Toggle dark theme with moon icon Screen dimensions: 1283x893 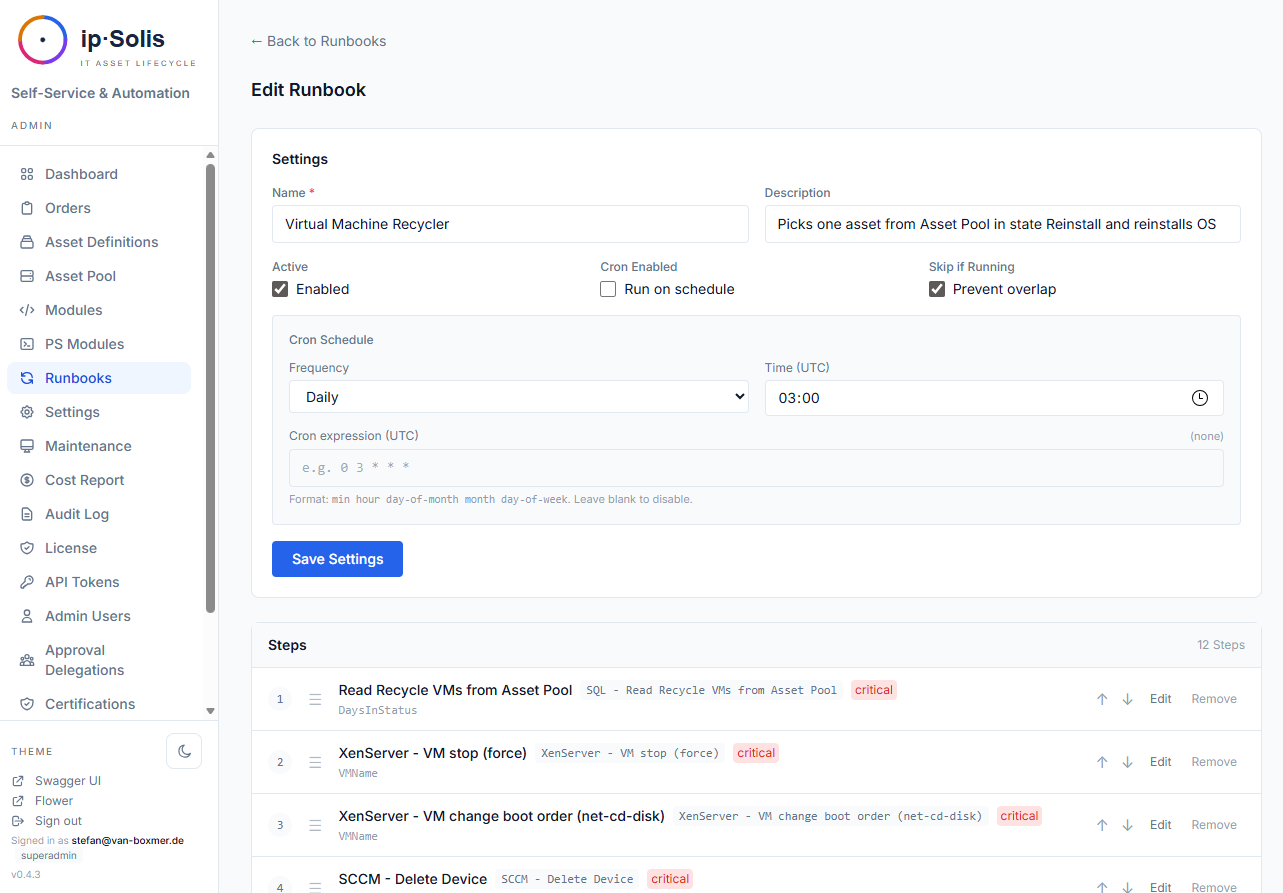click(x=184, y=751)
